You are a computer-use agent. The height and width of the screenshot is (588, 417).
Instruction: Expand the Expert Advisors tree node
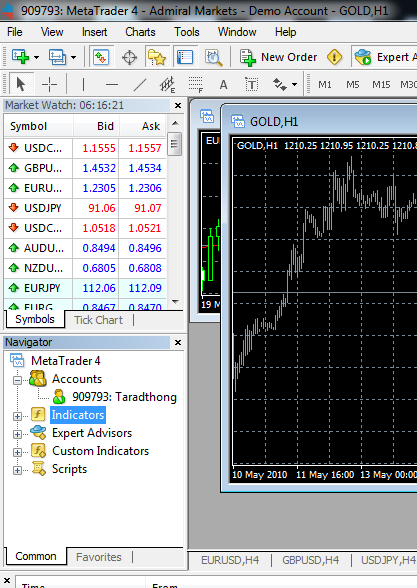coord(17,434)
